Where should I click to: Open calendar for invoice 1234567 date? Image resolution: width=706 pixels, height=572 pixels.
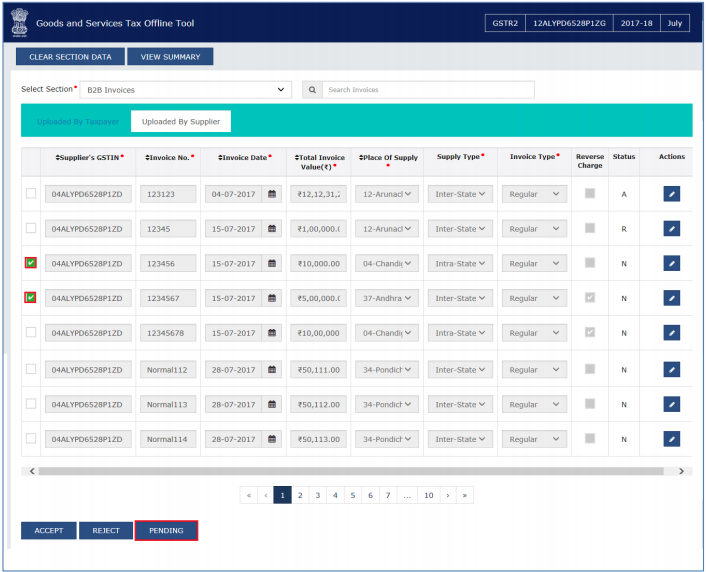coord(272,298)
